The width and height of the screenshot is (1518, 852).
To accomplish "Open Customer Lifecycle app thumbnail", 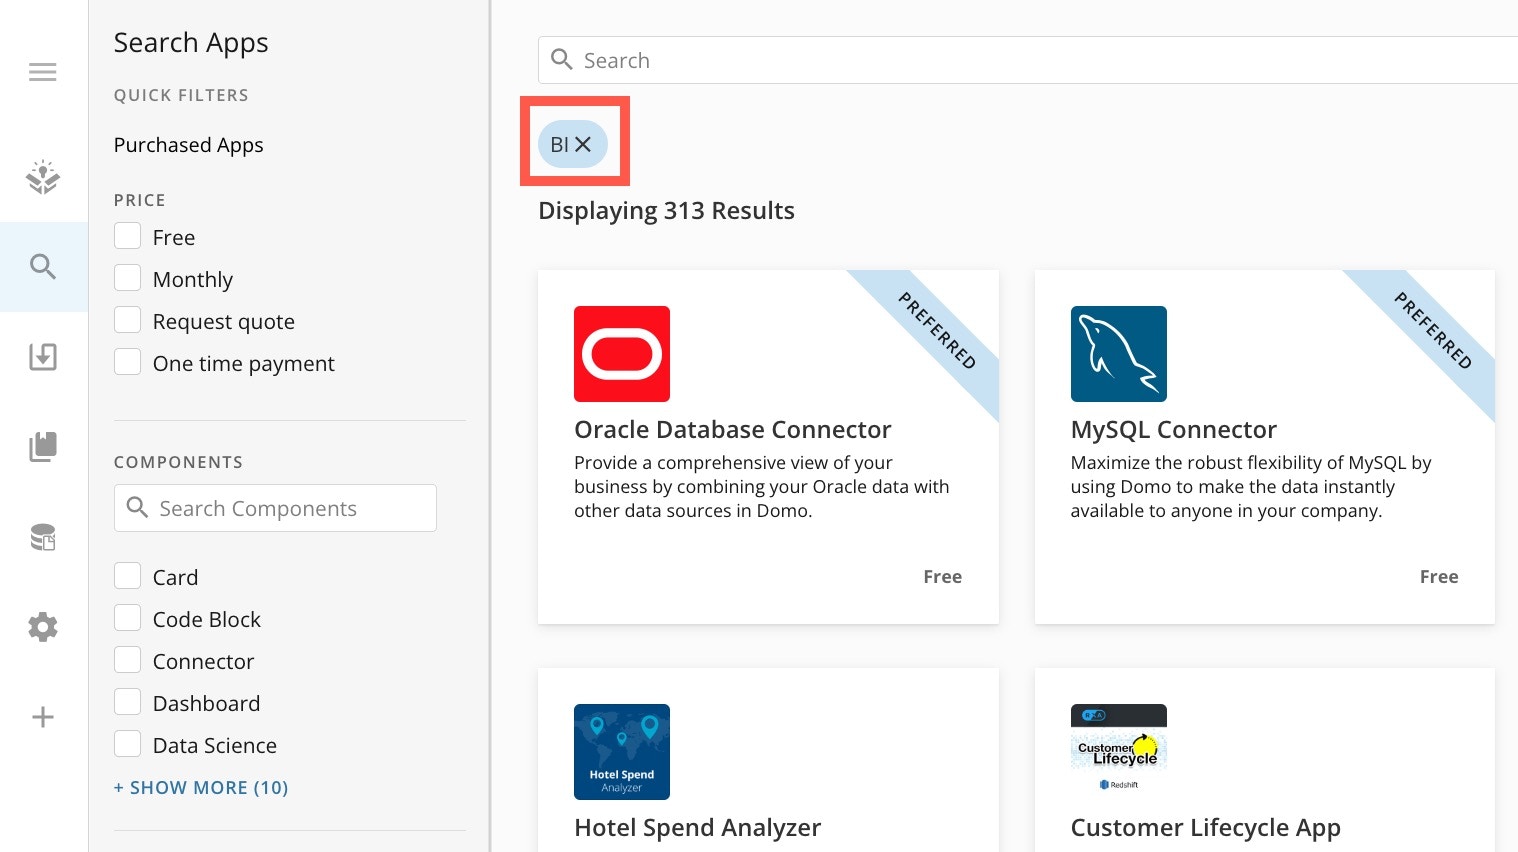I will pos(1118,752).
